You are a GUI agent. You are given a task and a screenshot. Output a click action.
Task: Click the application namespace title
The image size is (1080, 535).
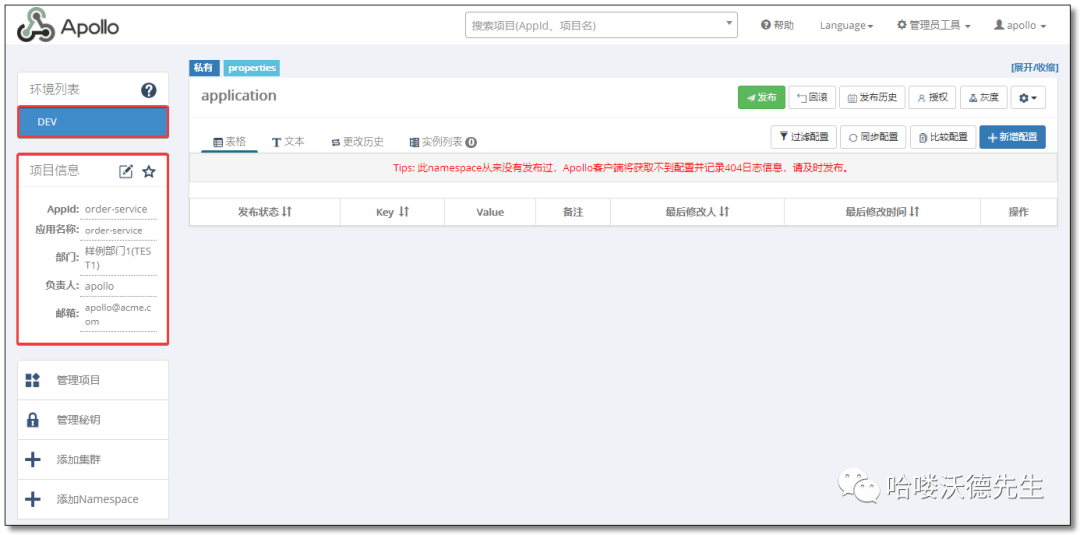pyautogui.click(x=239, y=96)
